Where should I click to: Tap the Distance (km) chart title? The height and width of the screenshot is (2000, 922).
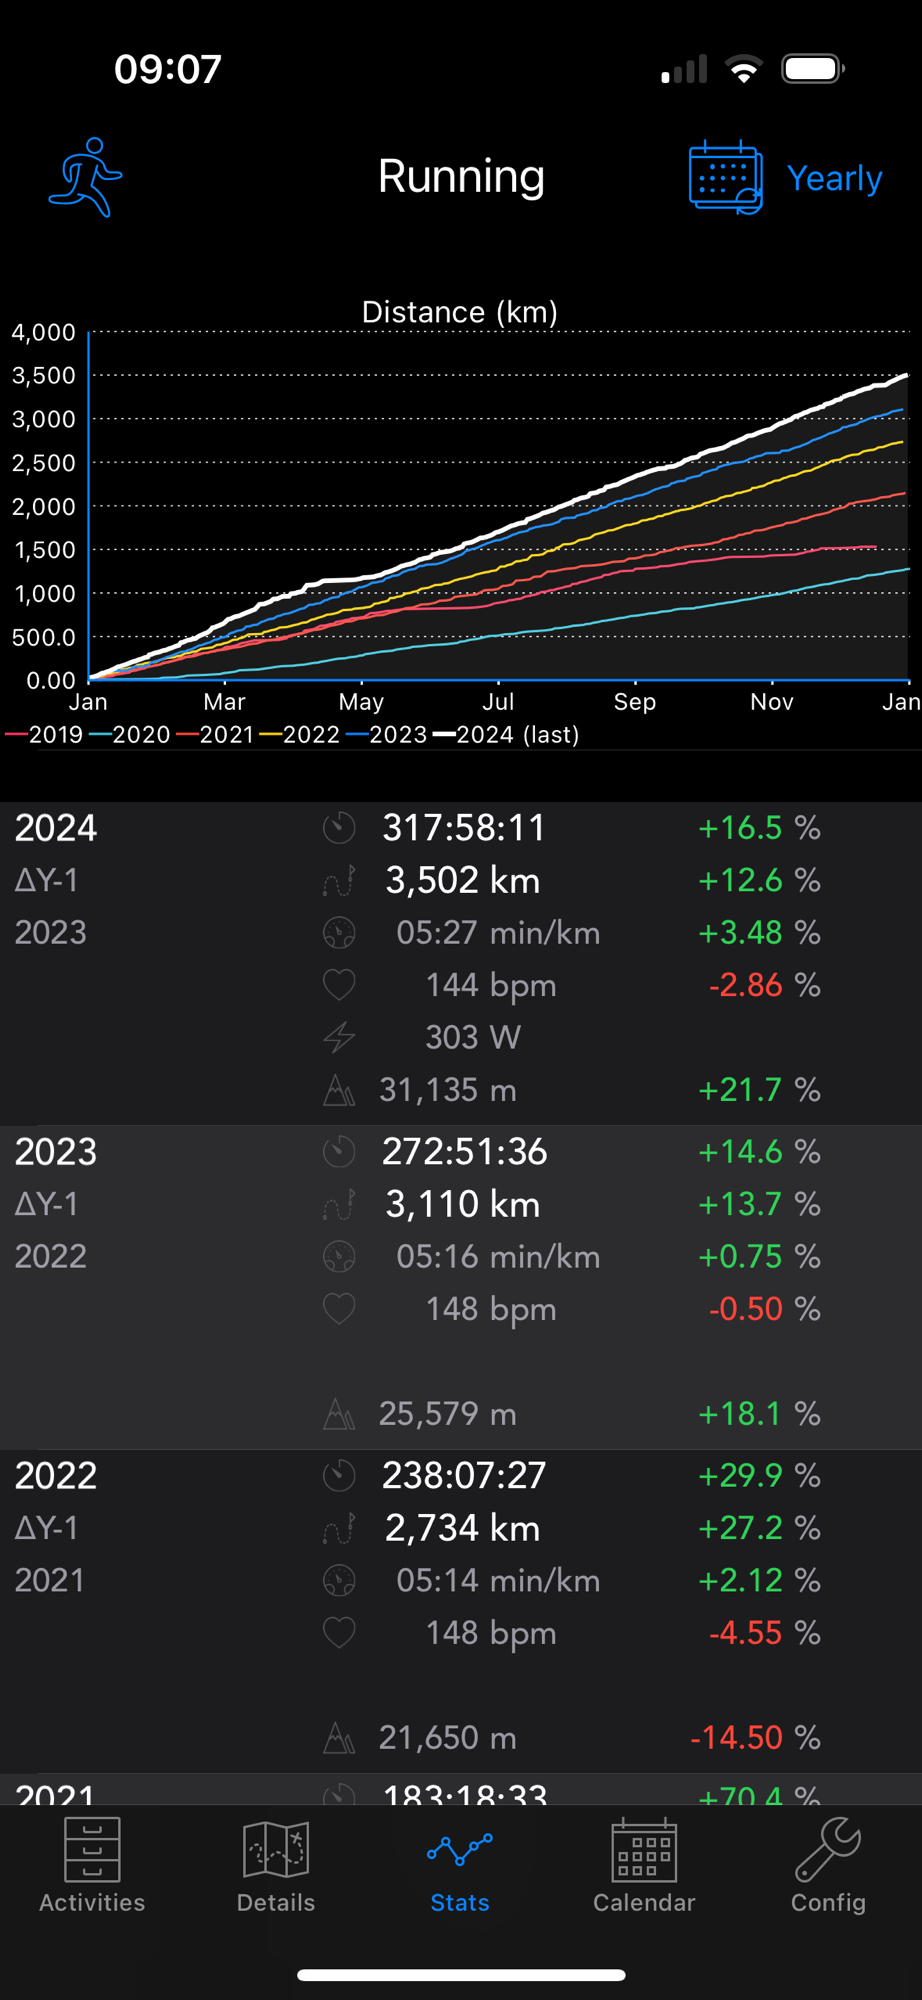pos(460,312)
